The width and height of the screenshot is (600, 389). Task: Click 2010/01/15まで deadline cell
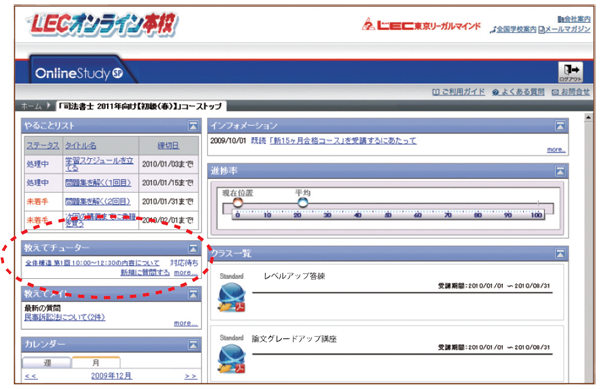[168, 183]
